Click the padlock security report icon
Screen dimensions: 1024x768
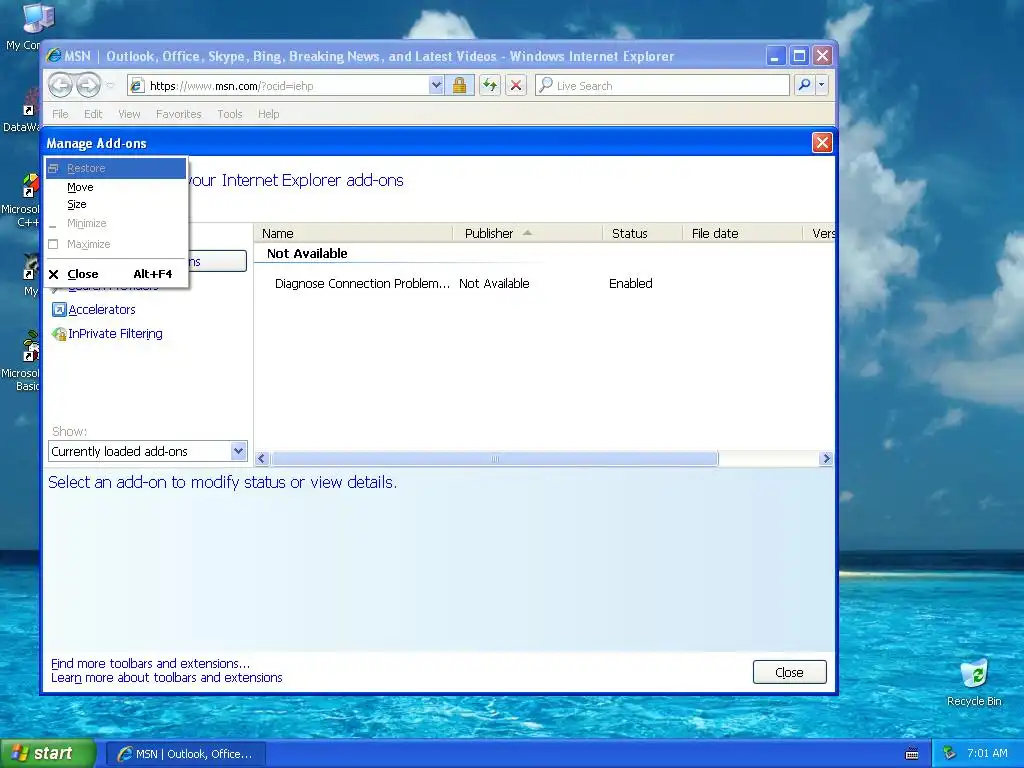pos(459,85)
